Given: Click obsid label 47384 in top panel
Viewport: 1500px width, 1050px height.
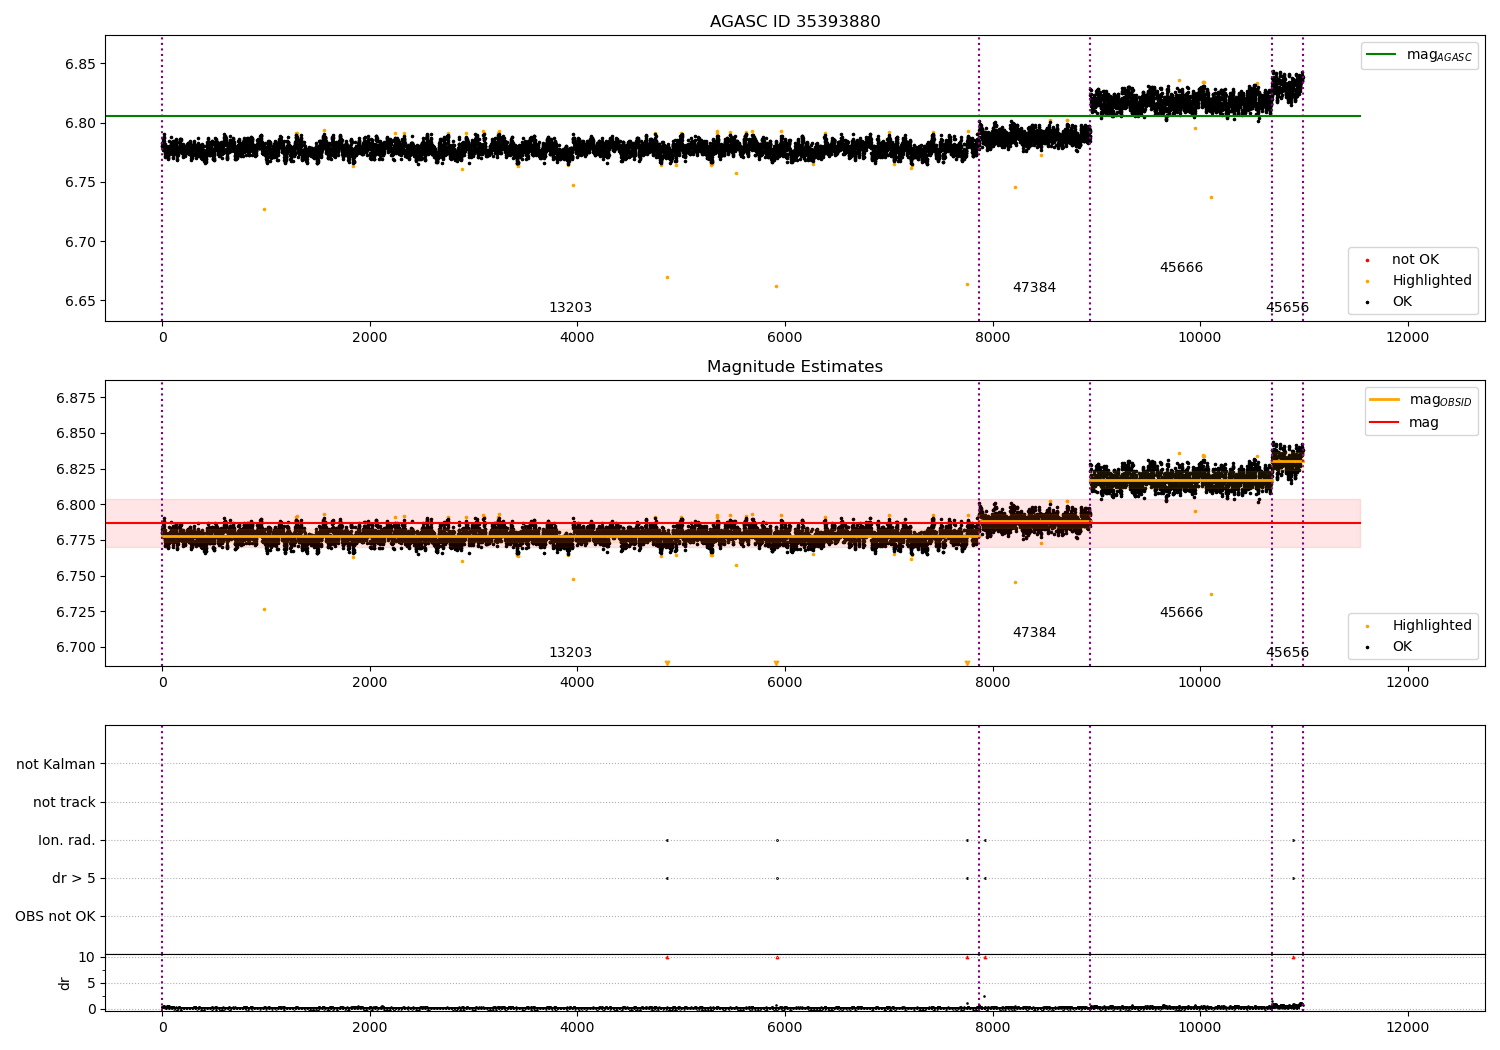Looking at the screenshot, I should pos(1034,288).
